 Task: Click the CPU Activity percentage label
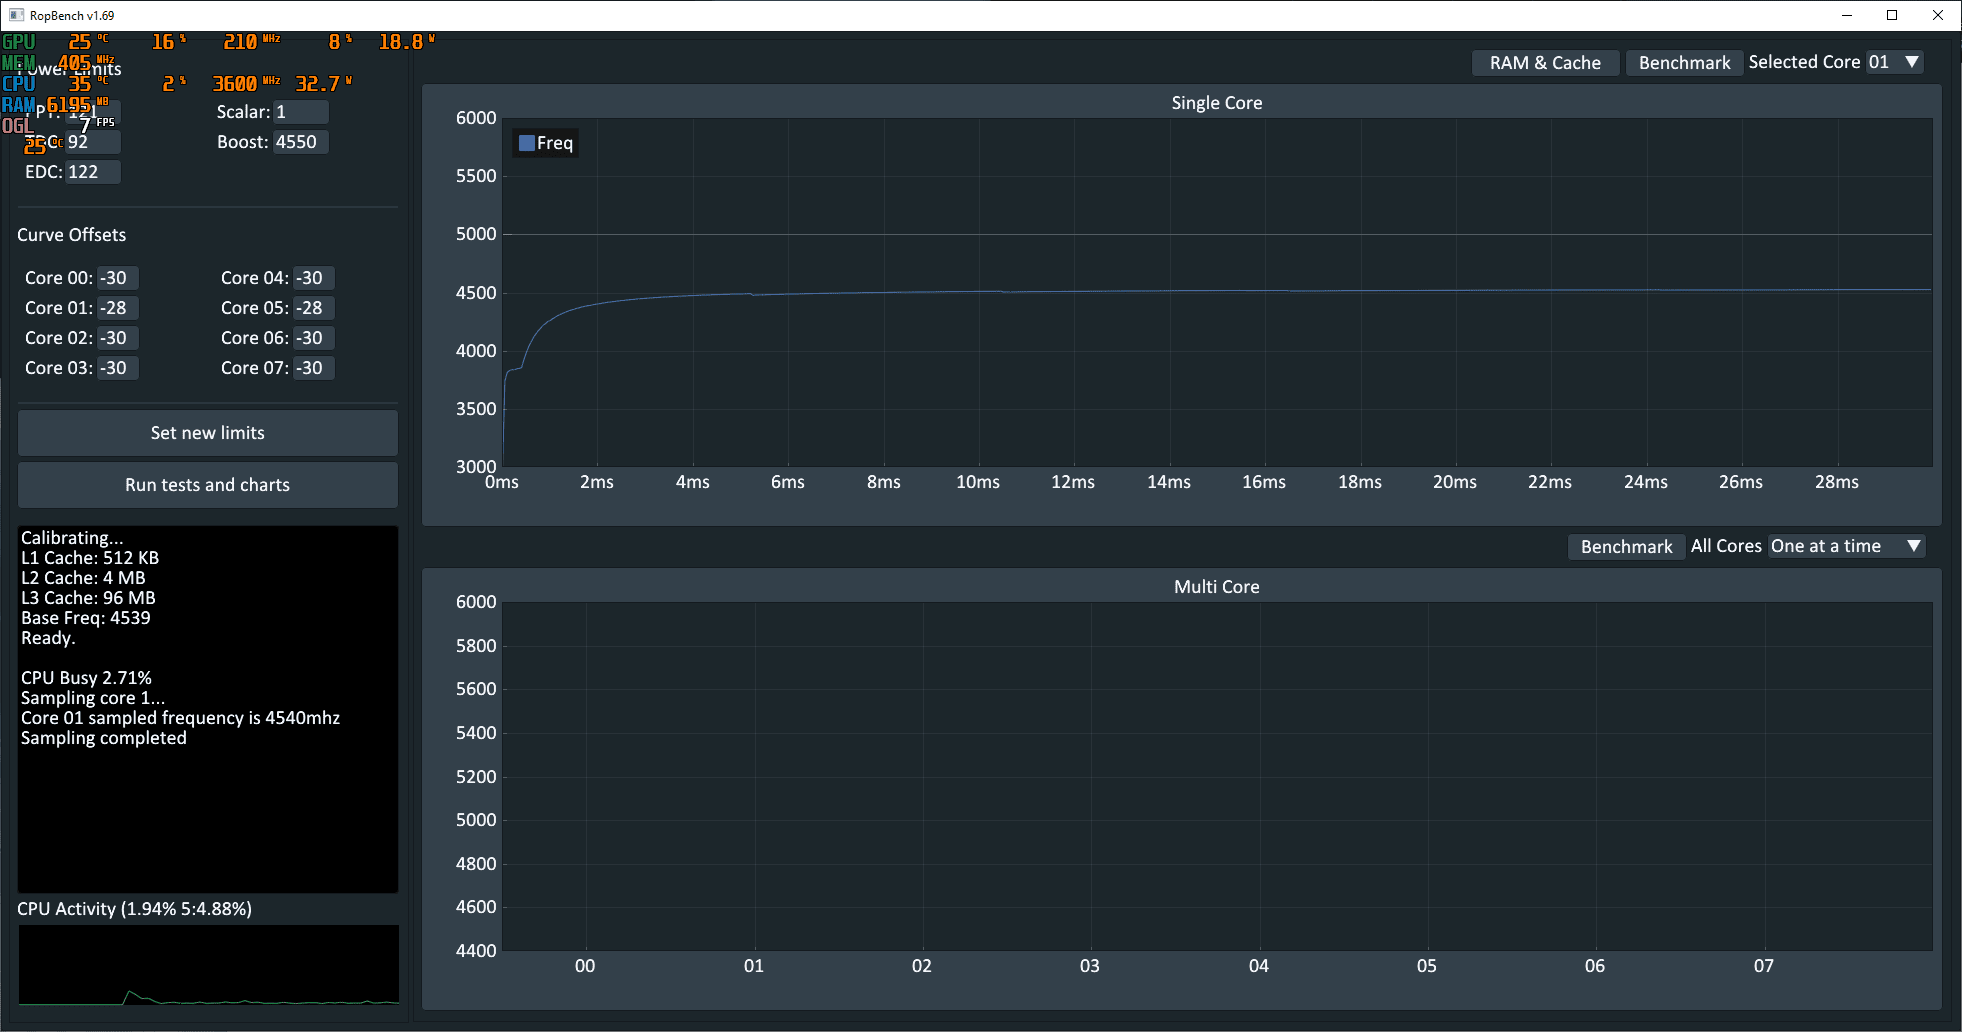[135, 909]
